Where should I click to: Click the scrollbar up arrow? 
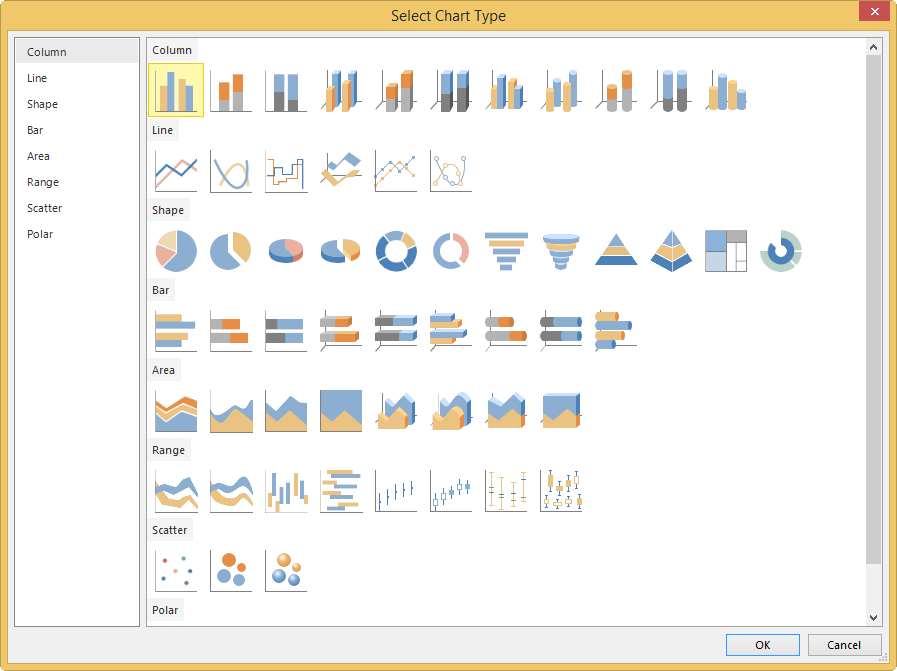point(873,47)
